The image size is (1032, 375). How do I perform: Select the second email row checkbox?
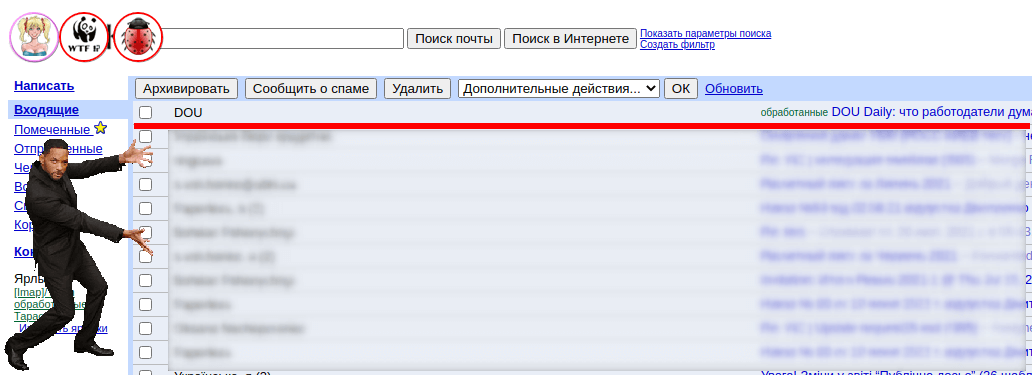[x=145, y=136]
